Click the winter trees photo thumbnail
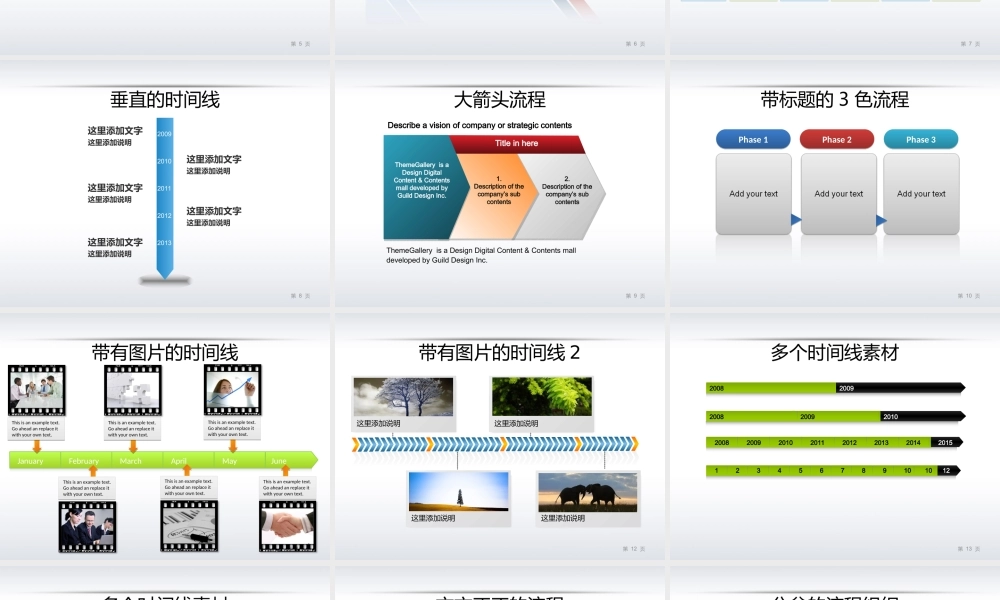1000x600 pixels. tap(404, 395)
